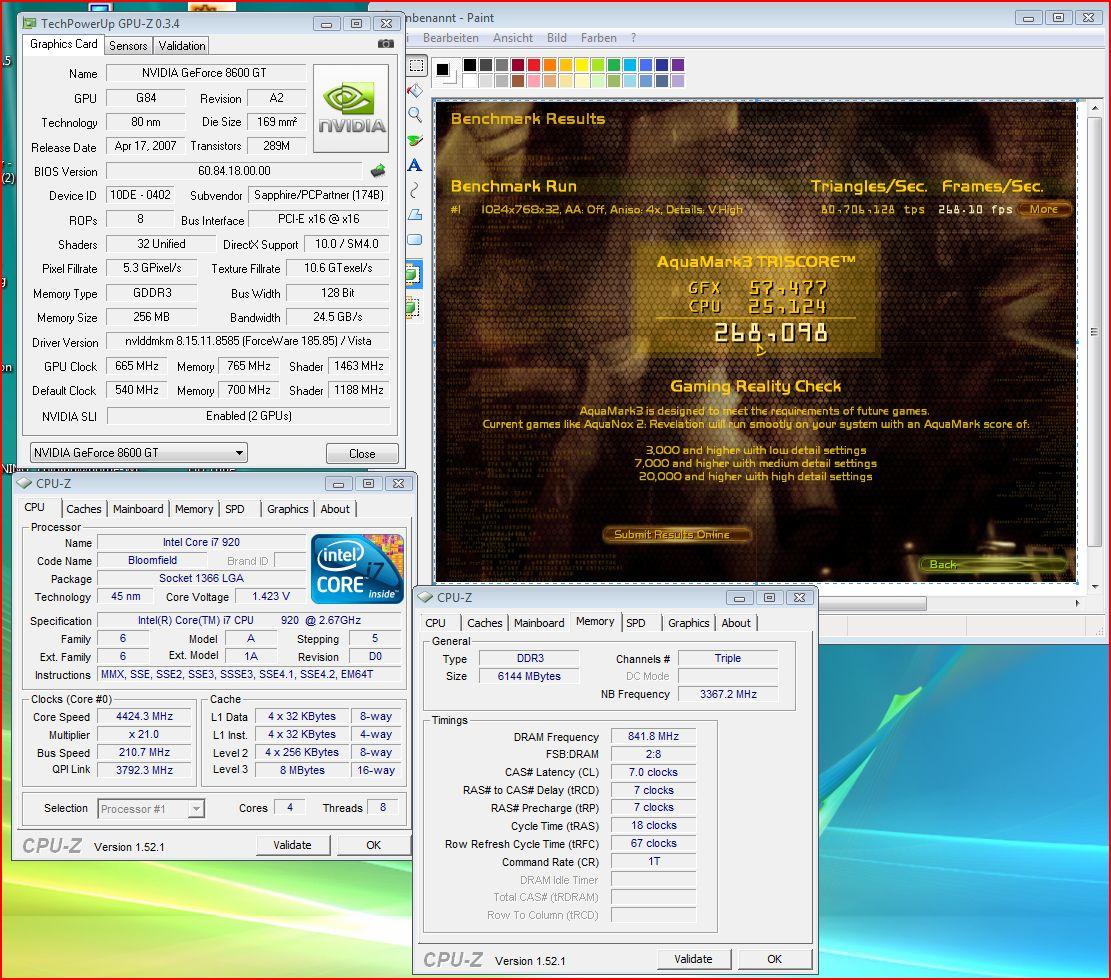Select the Curve tool in Paint
Screen dimensions: 1111x980
[x=415, y=190]
